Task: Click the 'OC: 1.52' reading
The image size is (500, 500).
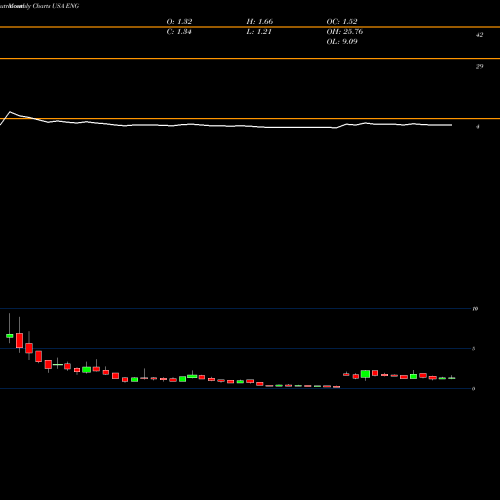Action: click(x=342, y=21)
